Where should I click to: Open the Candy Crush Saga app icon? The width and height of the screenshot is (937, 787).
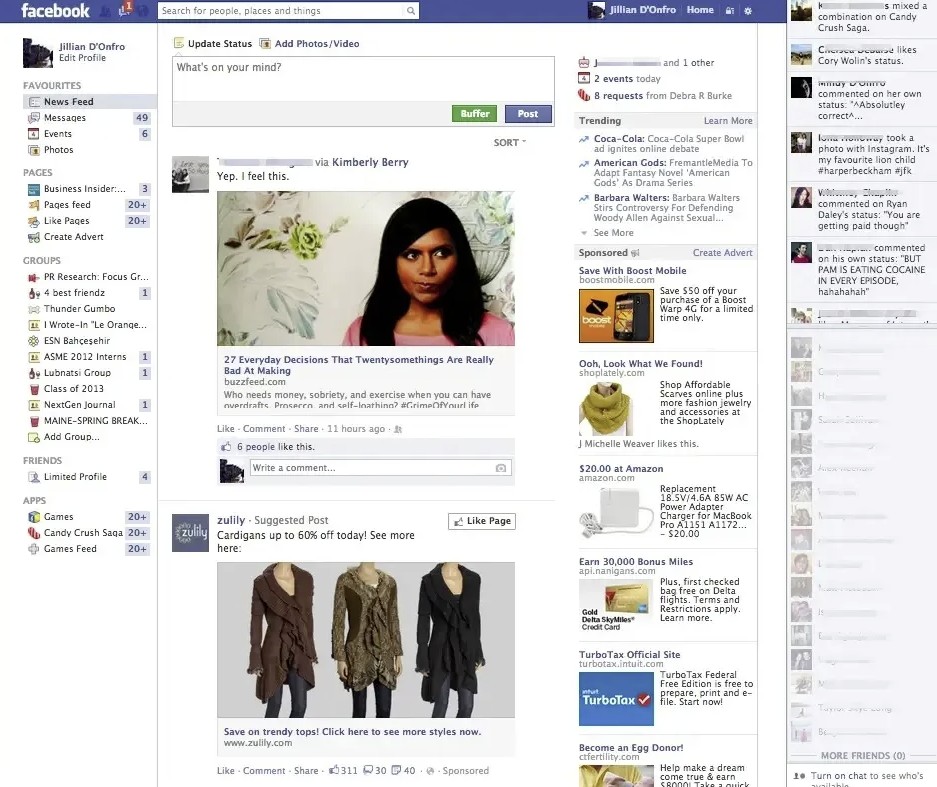tap(35, 533)
